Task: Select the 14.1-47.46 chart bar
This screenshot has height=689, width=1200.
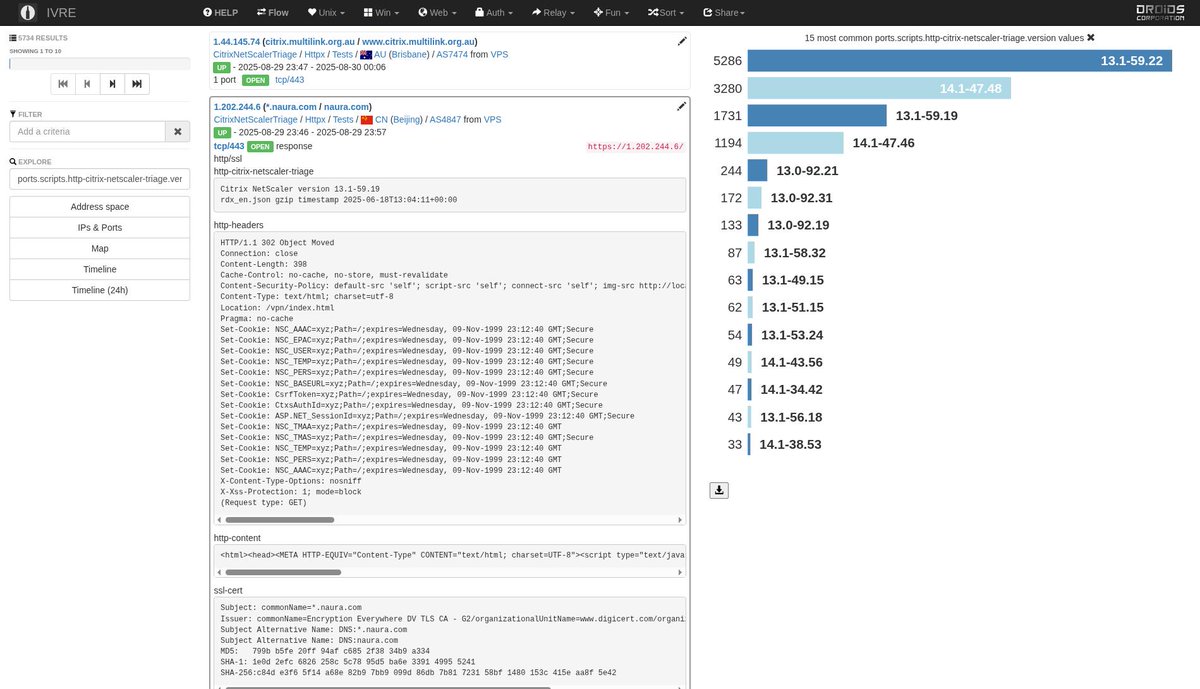Action: [x=796, y=143]
